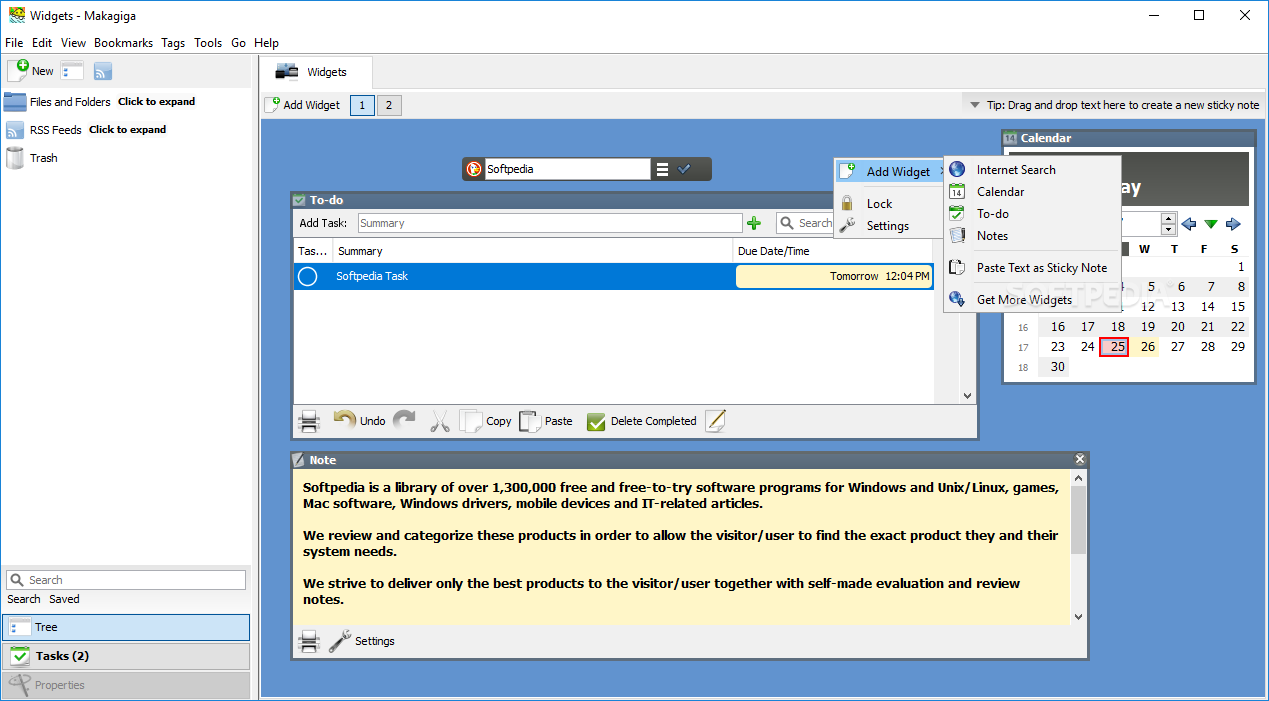Open the Tags menu
The height and width of the screenshot is (701, 1269).
[173, 43]
